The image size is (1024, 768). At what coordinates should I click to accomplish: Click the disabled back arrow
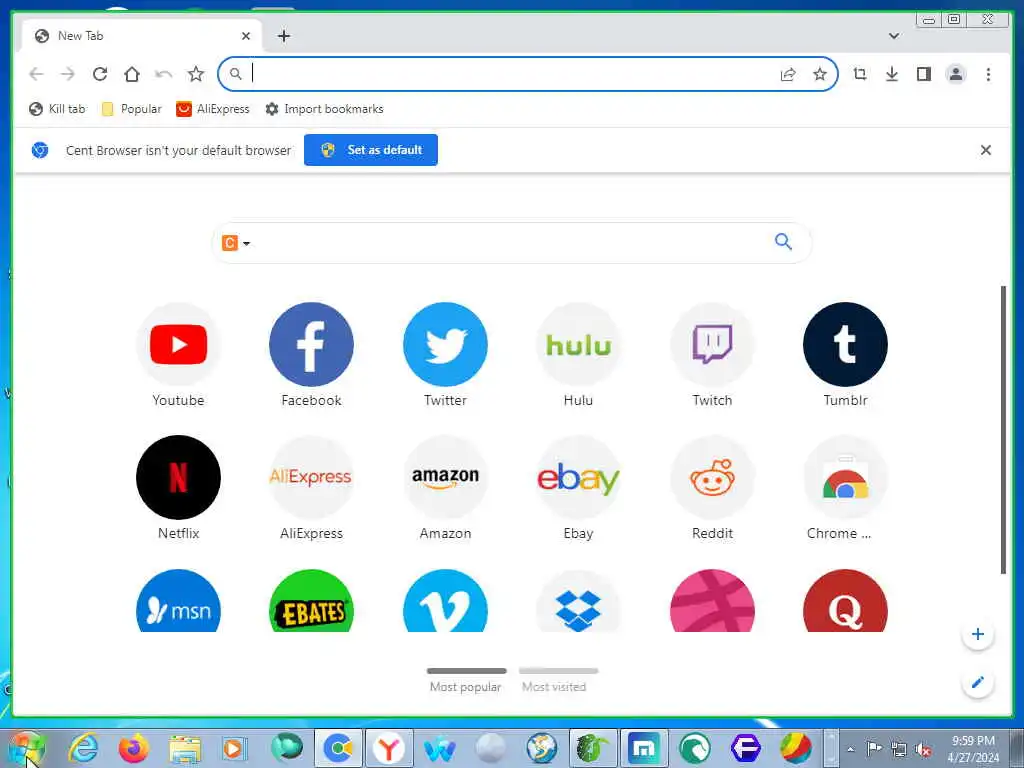point(36,74)
